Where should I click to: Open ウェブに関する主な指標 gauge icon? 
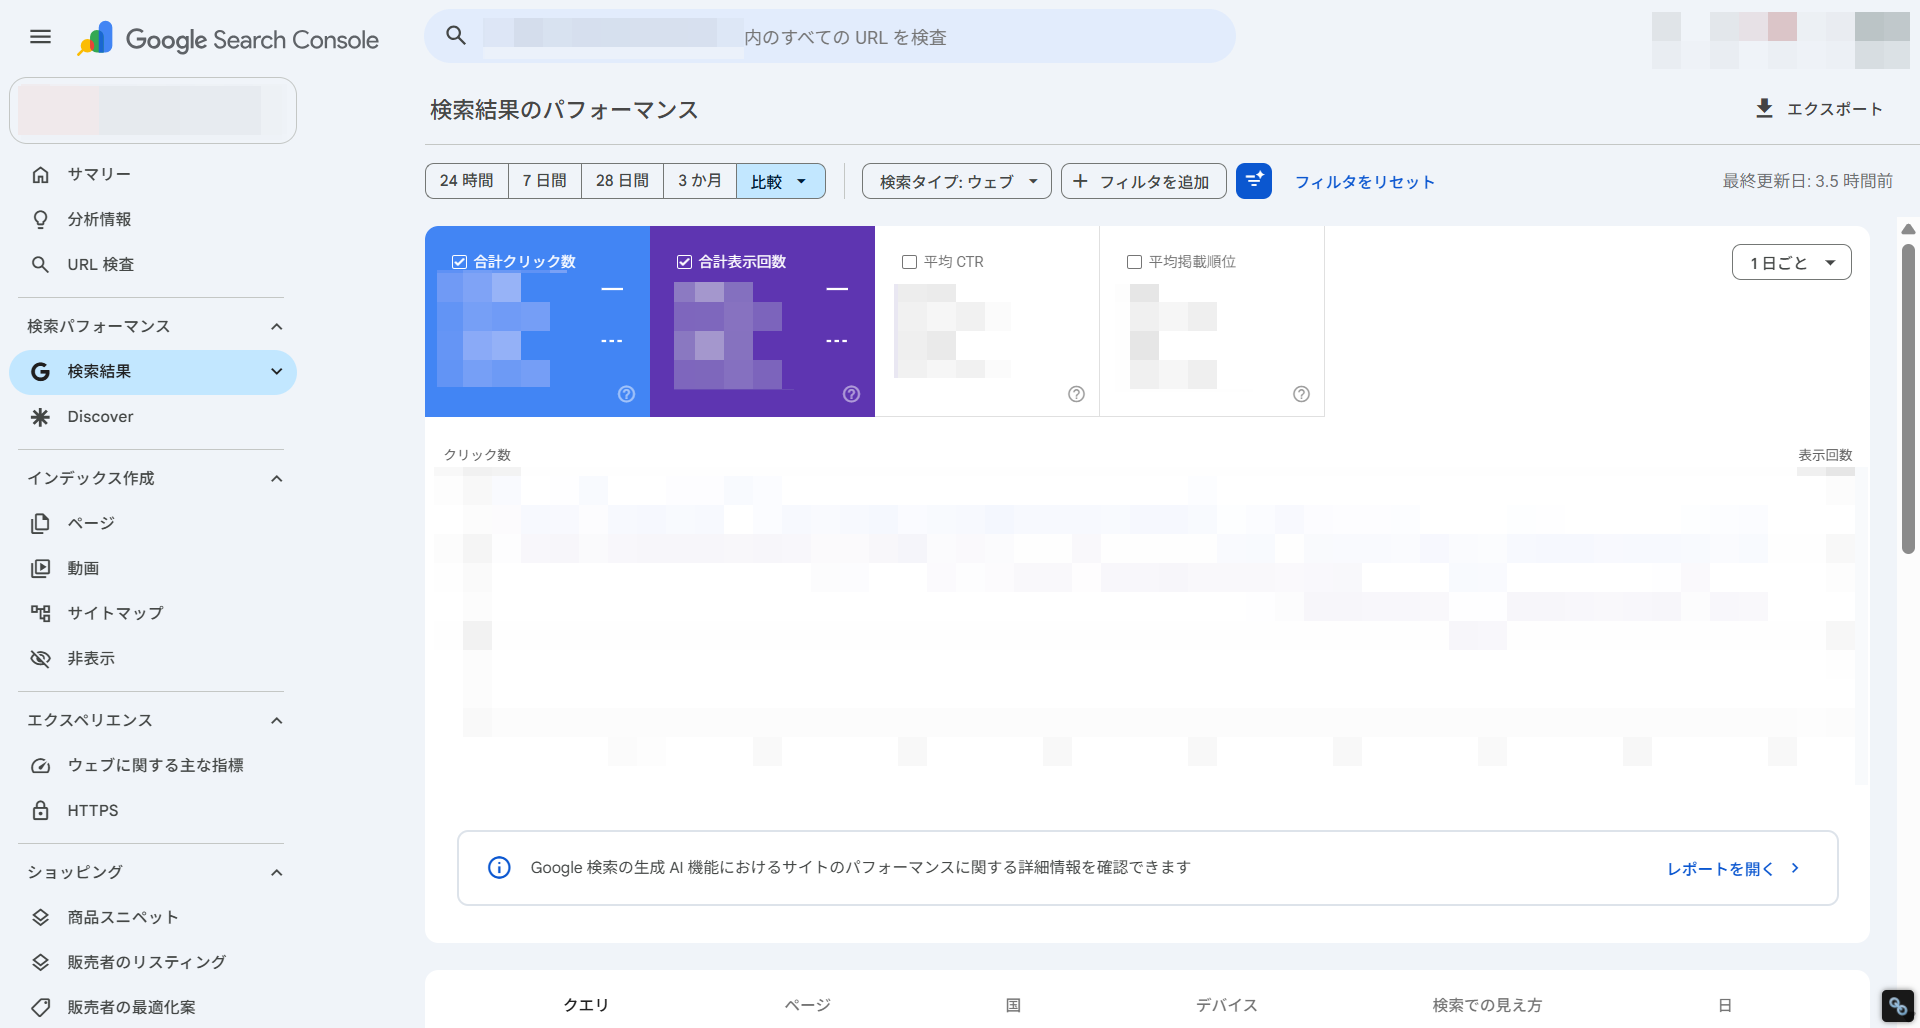tap(40, 765)
